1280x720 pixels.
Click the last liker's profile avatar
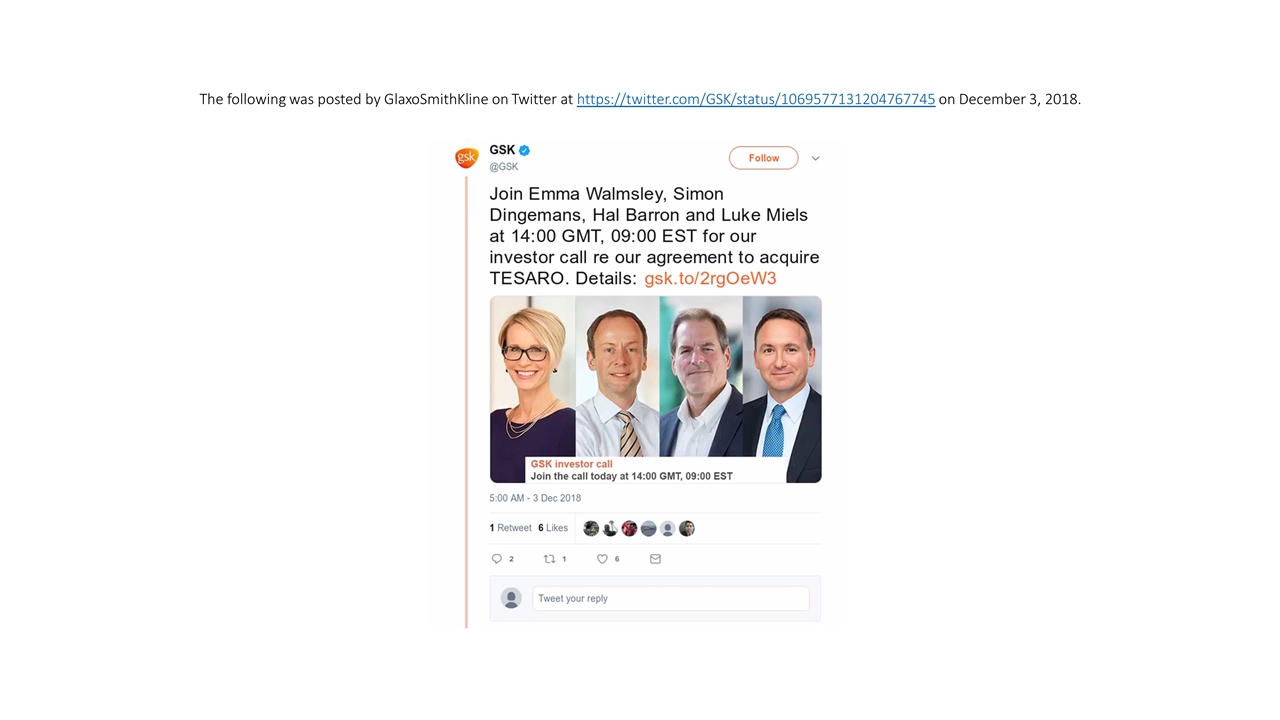click(687, 528)
